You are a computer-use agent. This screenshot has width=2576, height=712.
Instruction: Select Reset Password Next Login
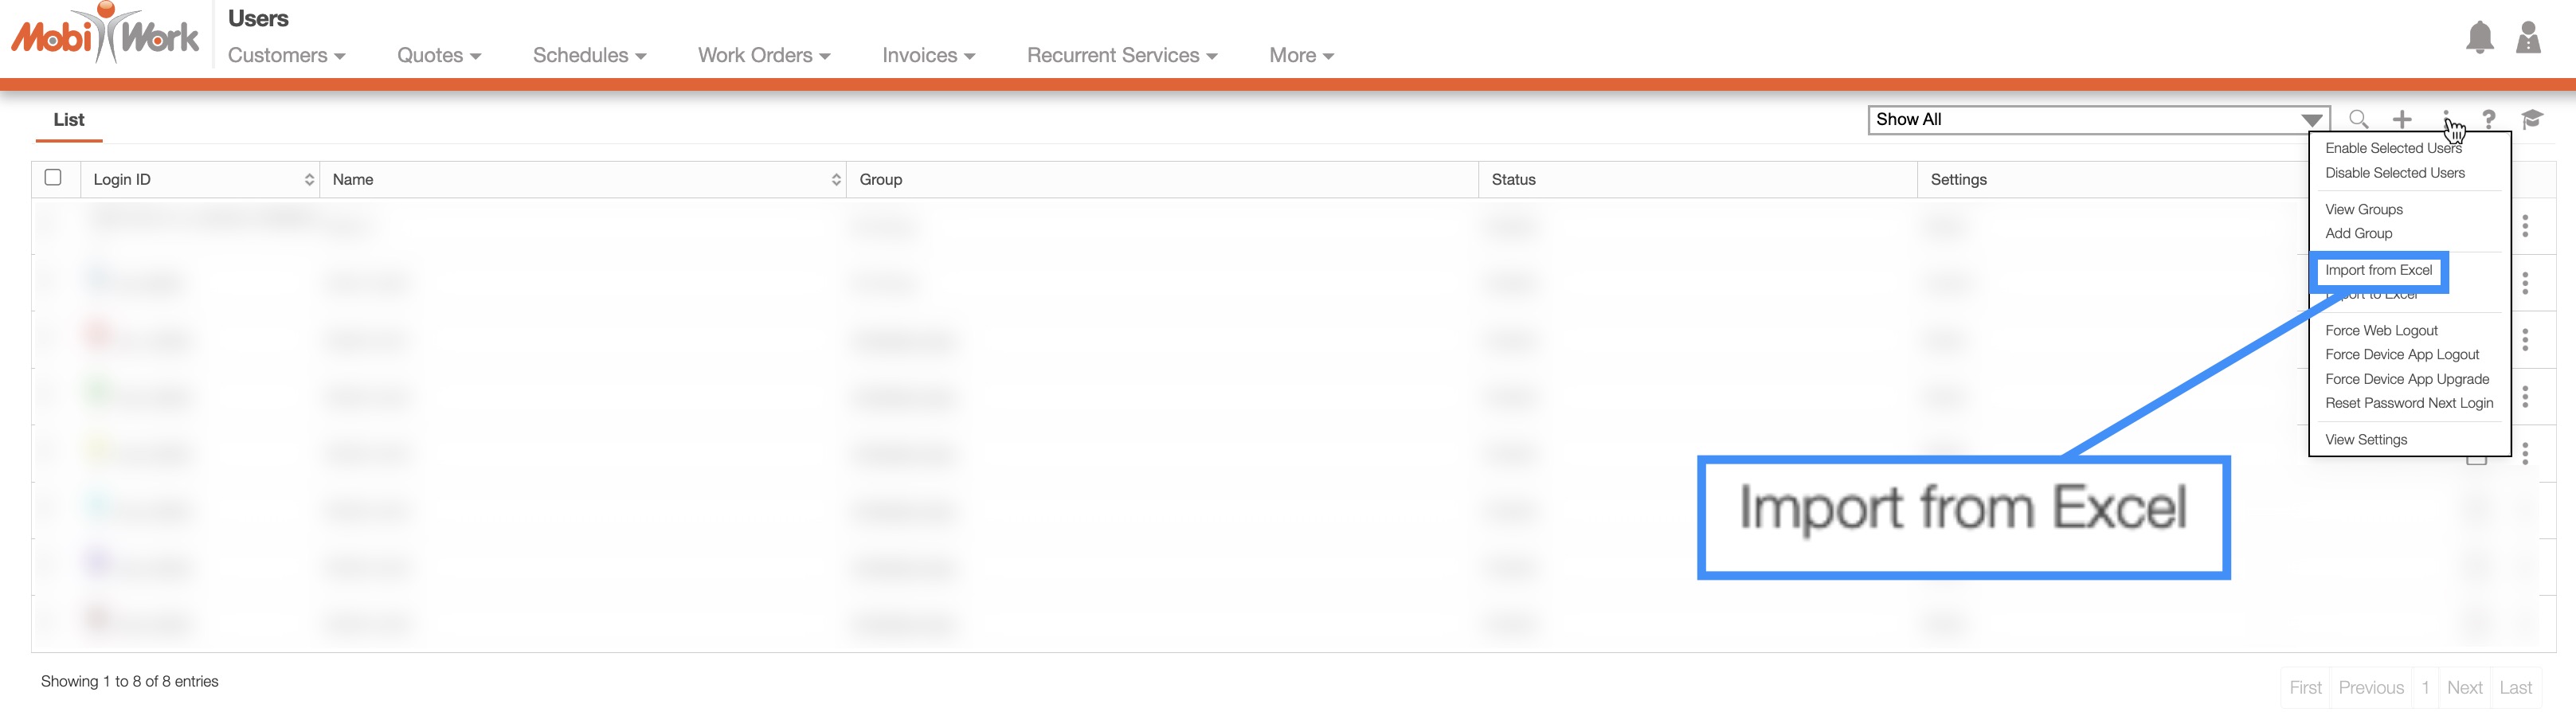point(2408,403)
